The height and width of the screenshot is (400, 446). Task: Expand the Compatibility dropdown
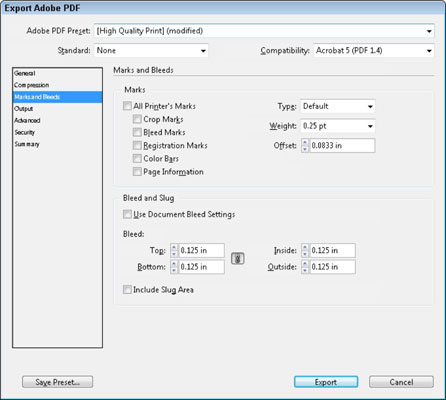pyautogui.click(x=374, y=51)
